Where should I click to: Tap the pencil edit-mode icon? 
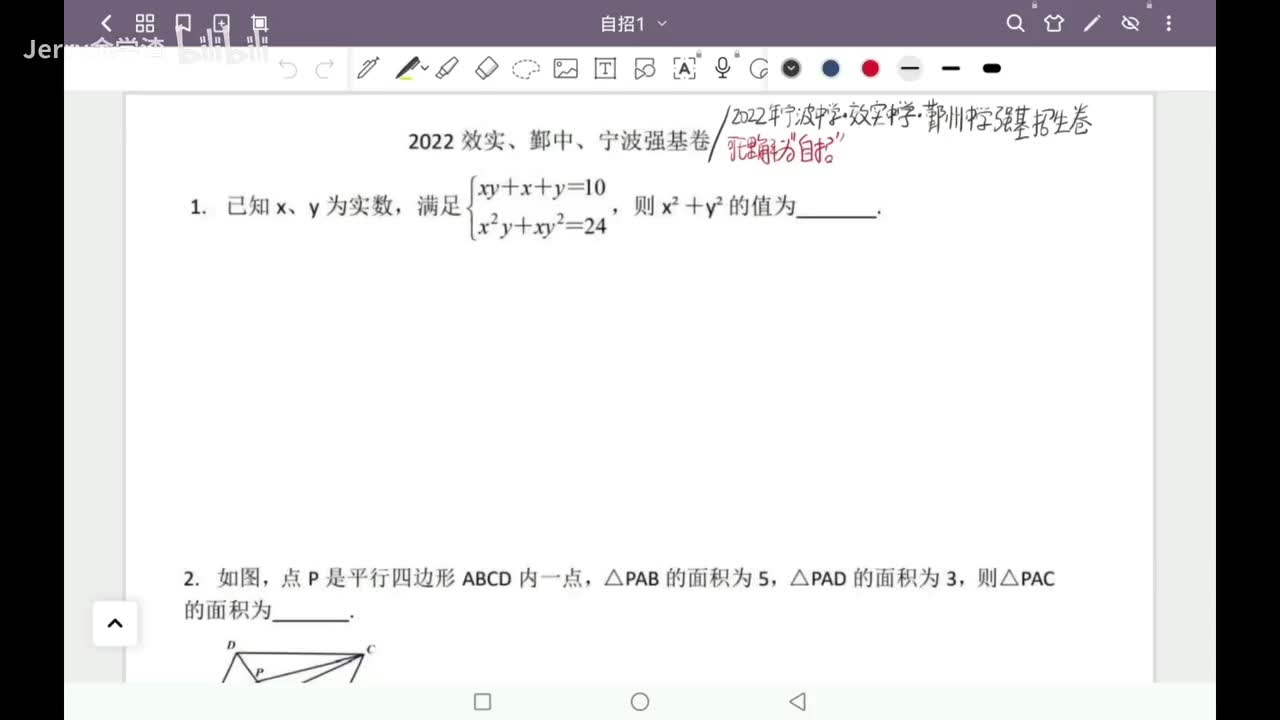(x=1092, y=24)
